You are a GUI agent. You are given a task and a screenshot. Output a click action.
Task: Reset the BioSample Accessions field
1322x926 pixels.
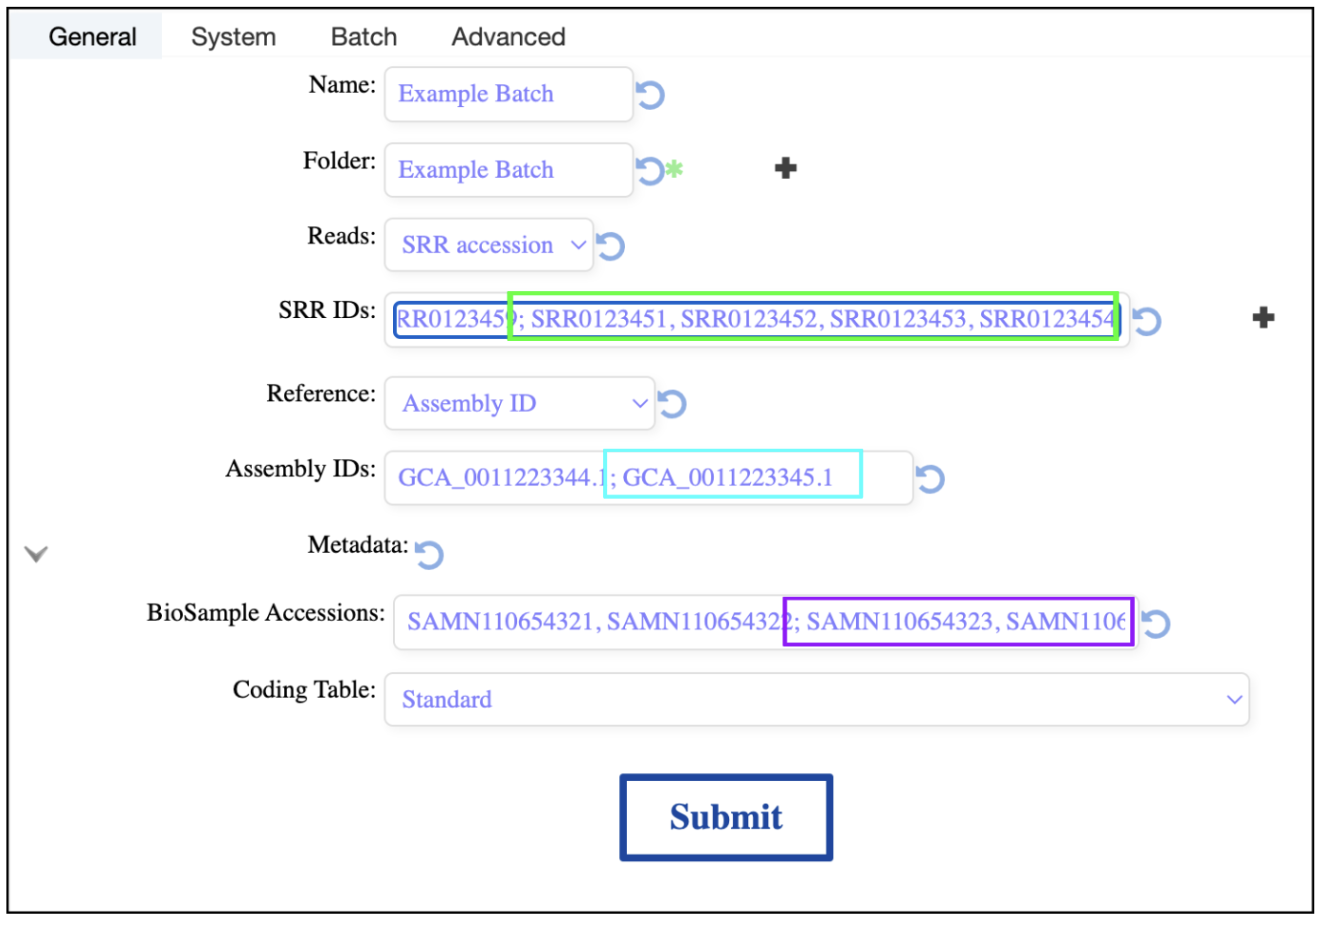click(1156, 623)
